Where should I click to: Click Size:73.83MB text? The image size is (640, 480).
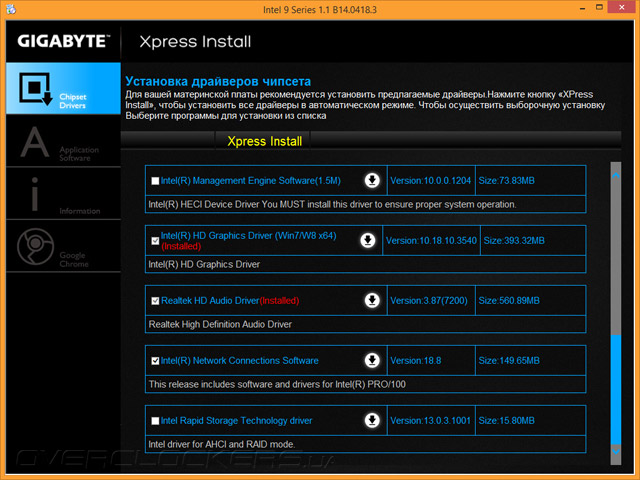[x=507, y=180]
